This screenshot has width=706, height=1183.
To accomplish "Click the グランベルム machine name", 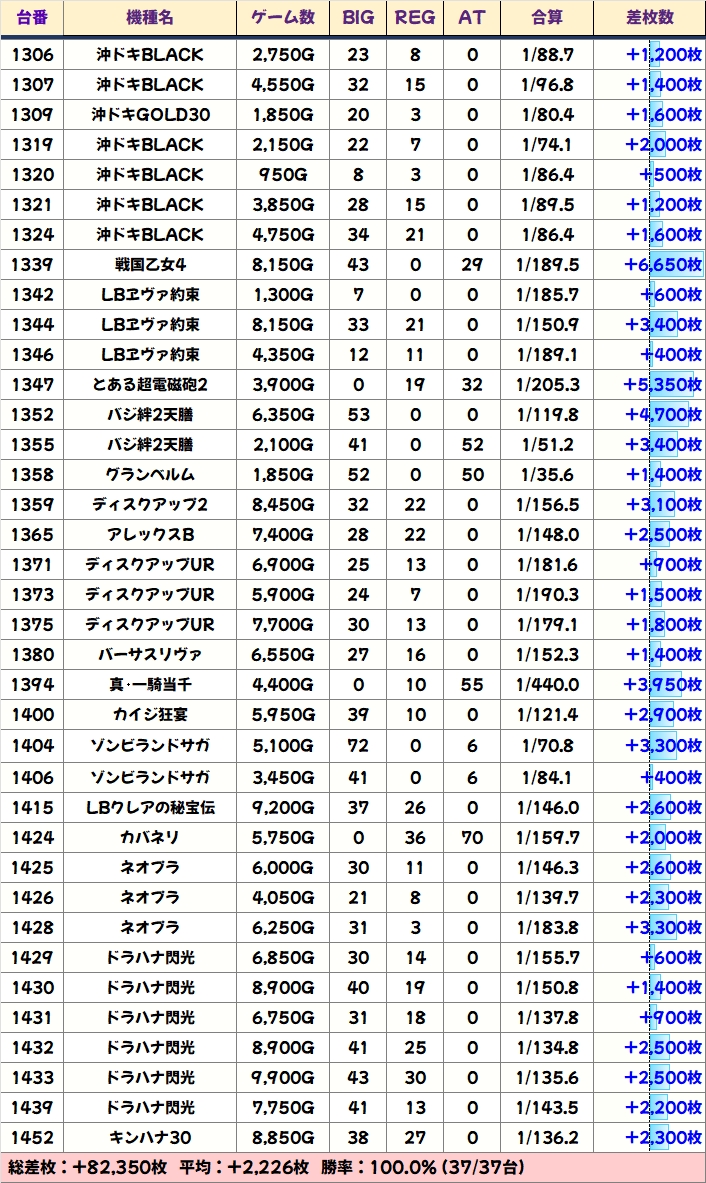I will pyautogui.click(x=150, y=475).
